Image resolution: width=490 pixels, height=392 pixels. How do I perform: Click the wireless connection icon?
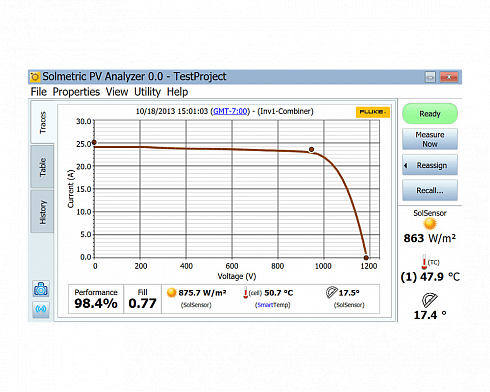tap(41, 309)
